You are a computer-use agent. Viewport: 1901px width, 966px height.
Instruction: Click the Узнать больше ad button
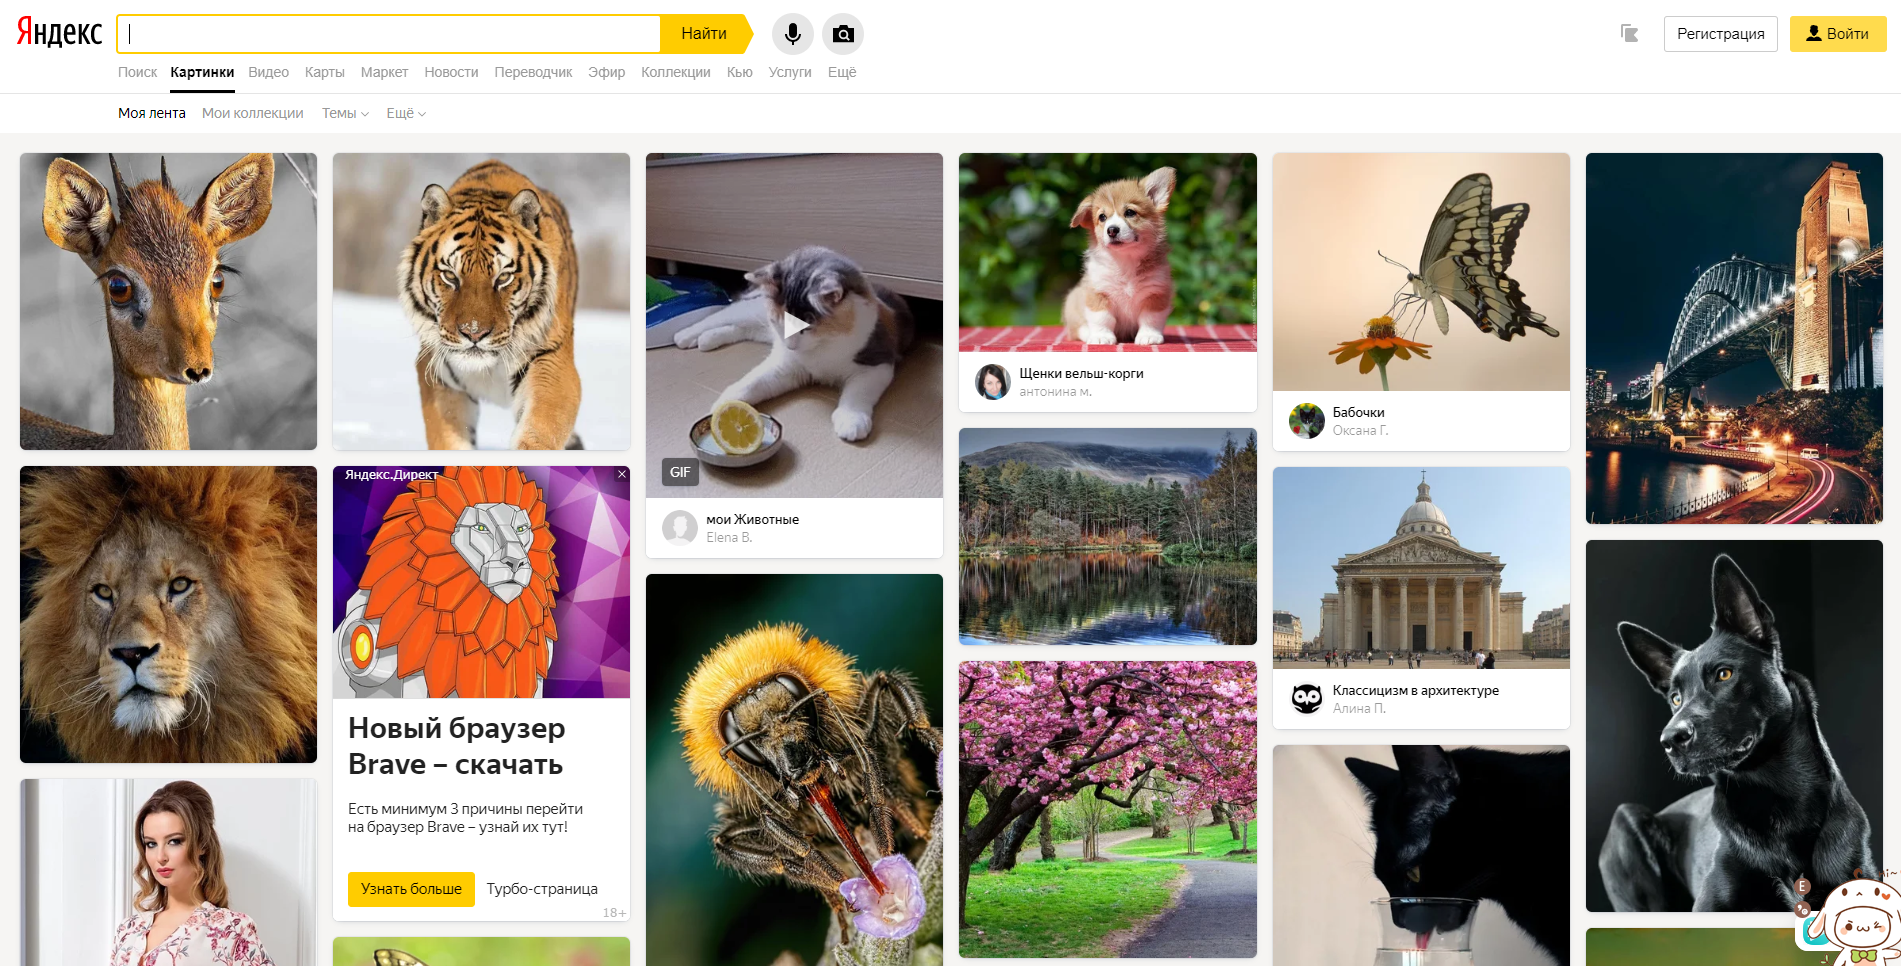(411, 889)
